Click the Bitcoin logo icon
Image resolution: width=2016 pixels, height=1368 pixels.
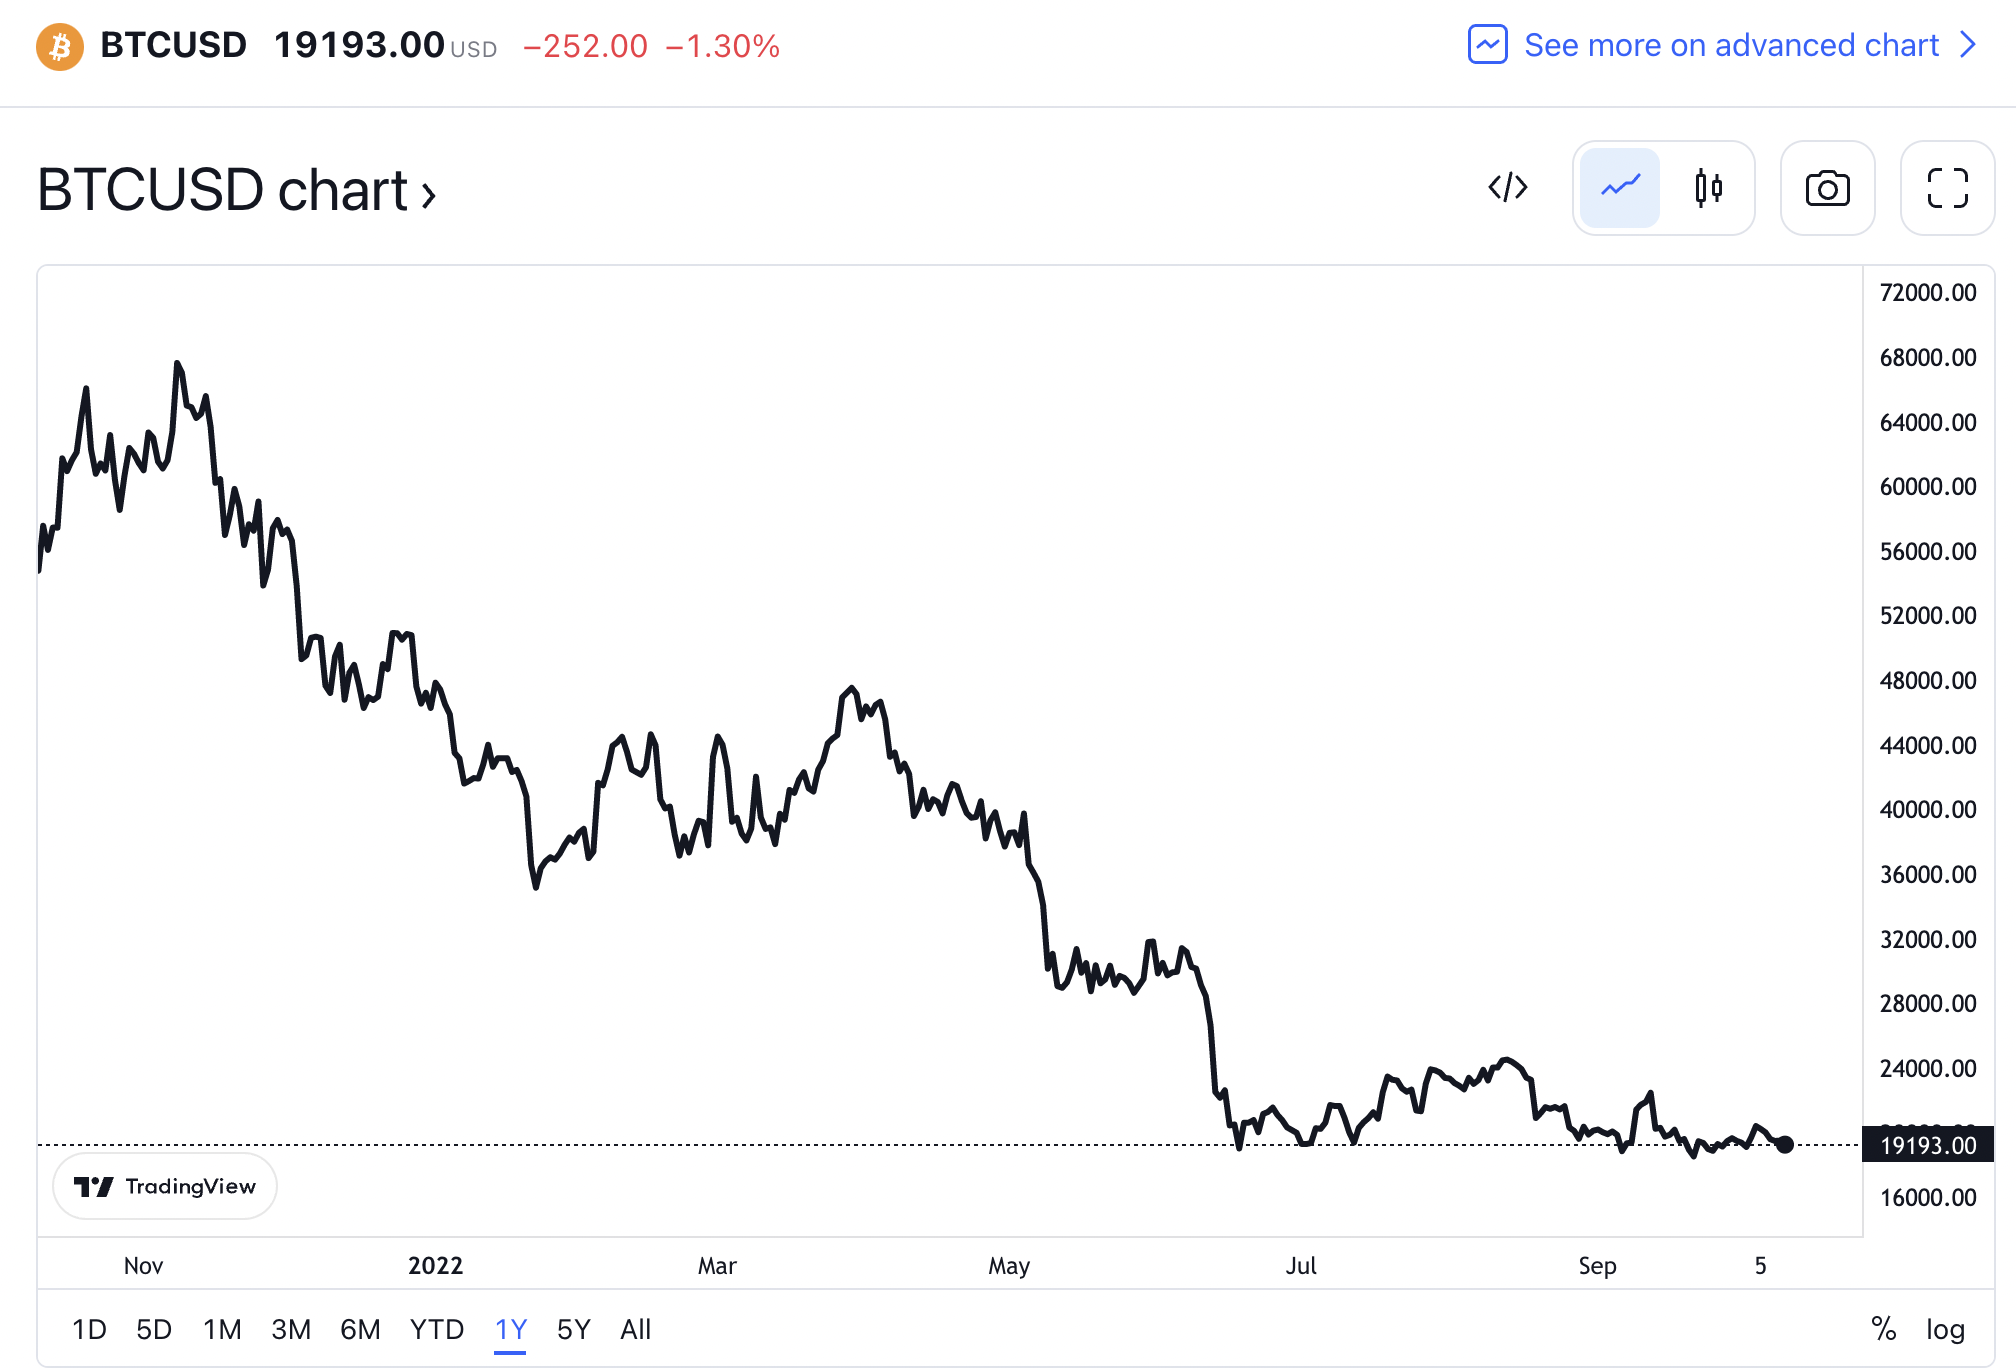(60, 46)
